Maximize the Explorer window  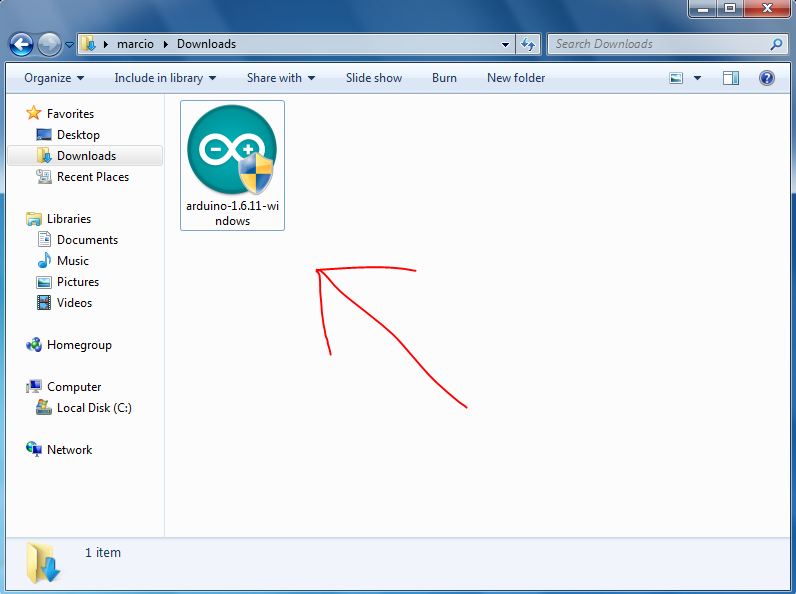(x=729, y=8)
